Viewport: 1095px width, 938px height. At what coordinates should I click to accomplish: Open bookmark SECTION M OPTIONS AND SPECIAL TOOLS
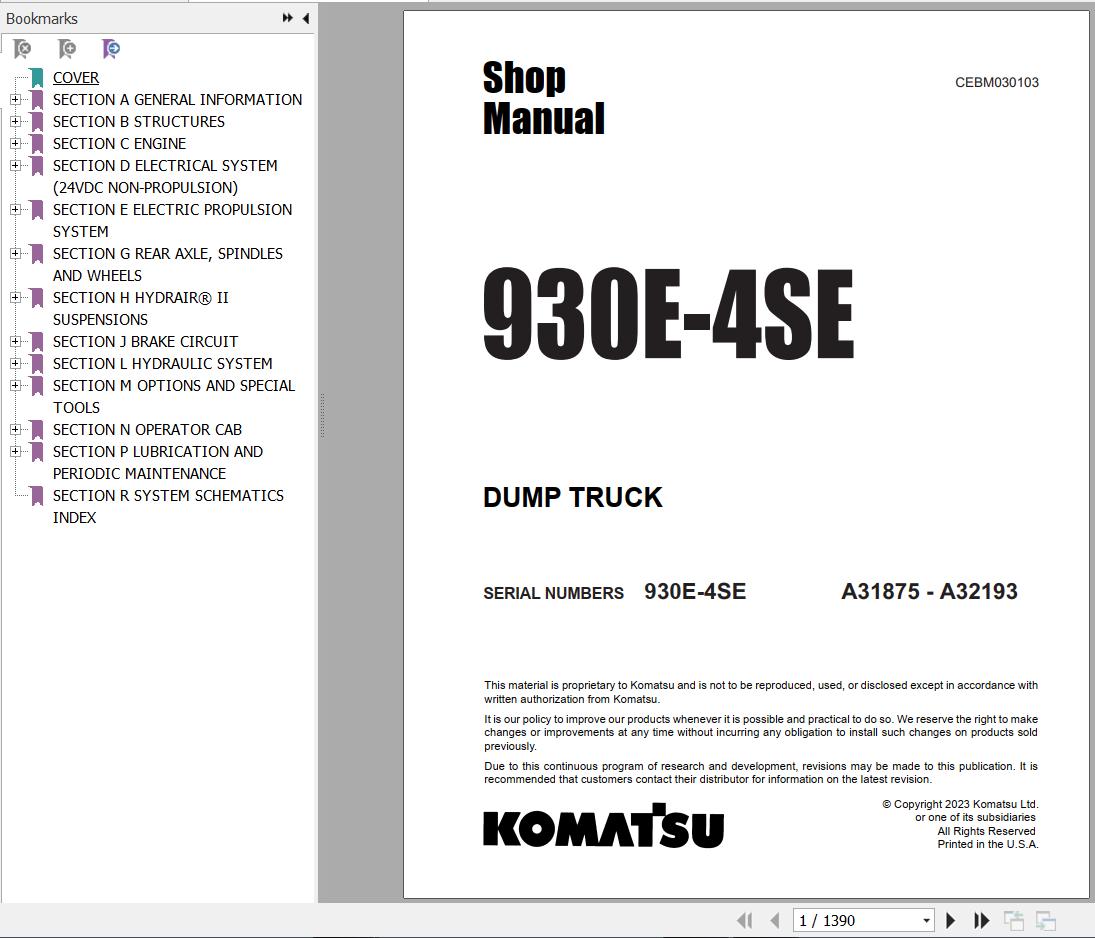pos(174,397)
